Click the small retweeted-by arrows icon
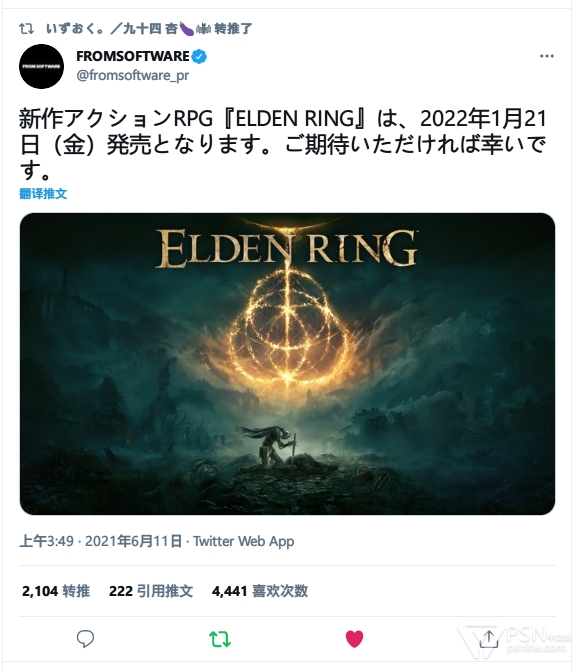The width and height of the screenshot is (583, 671). tap(27, 29)
